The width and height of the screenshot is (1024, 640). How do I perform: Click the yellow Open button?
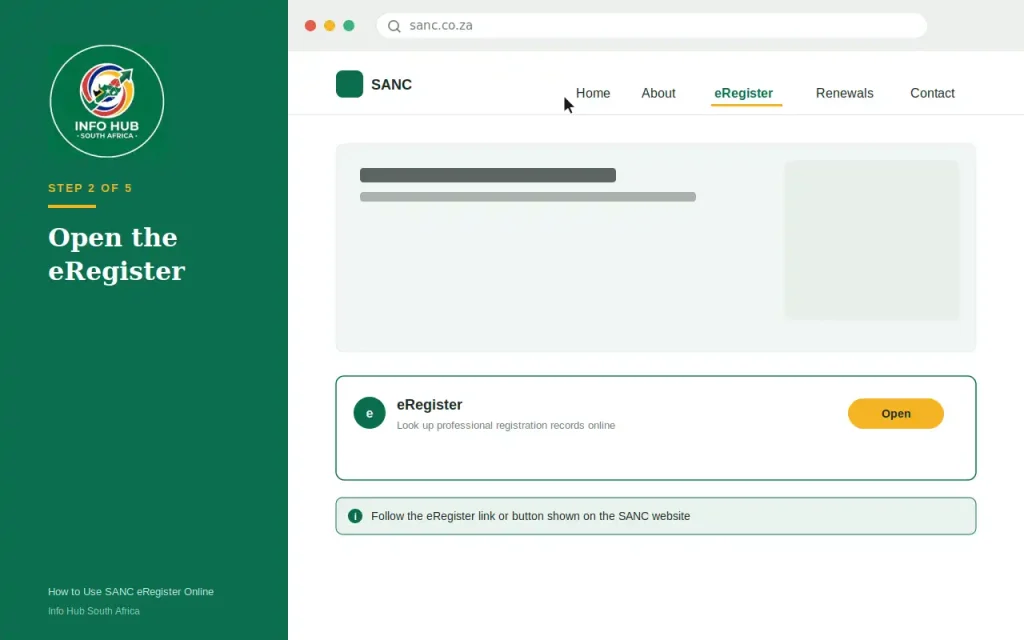click(x=895, y=413)
